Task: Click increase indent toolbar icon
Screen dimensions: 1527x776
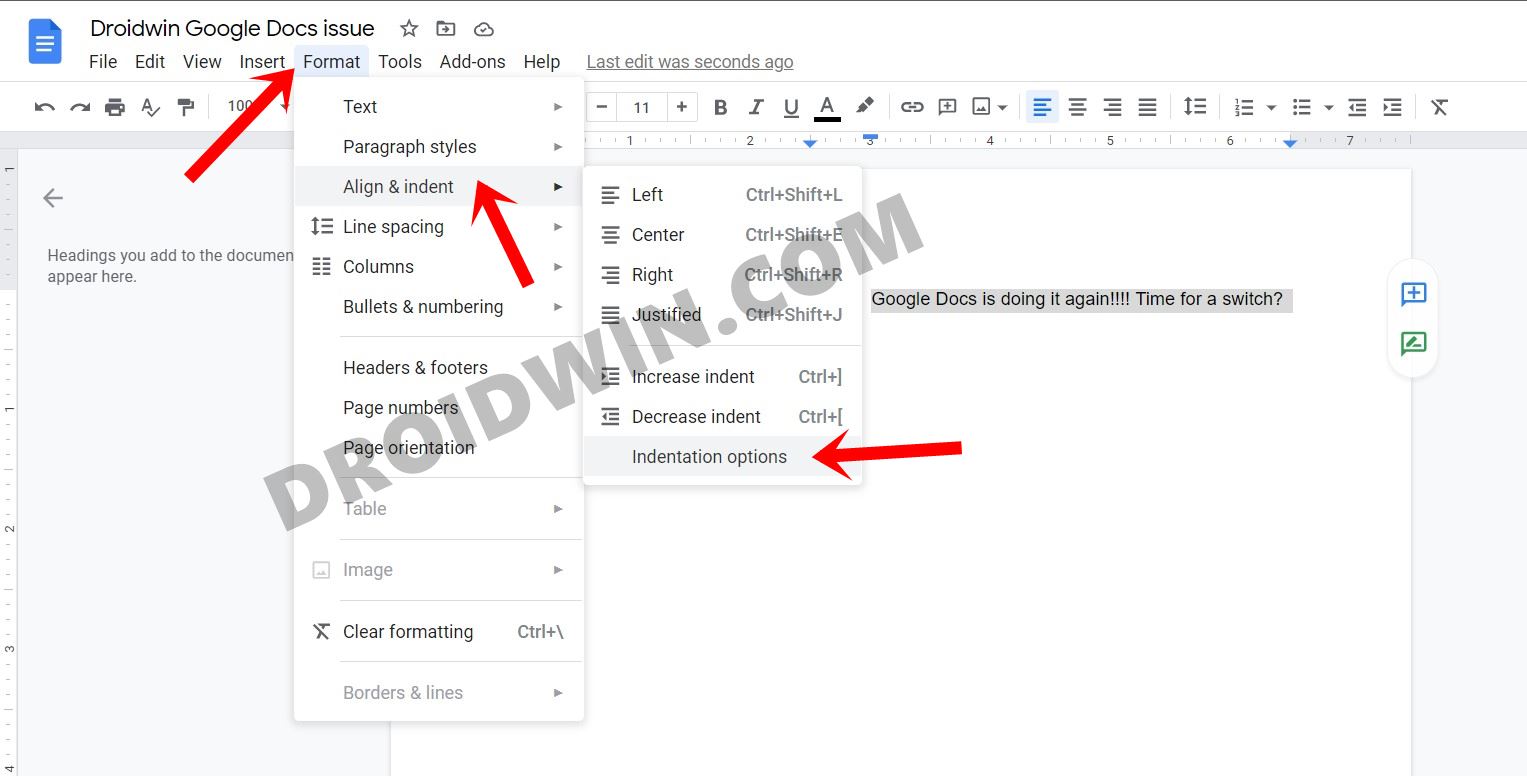Action: (x=1392, y=107)
